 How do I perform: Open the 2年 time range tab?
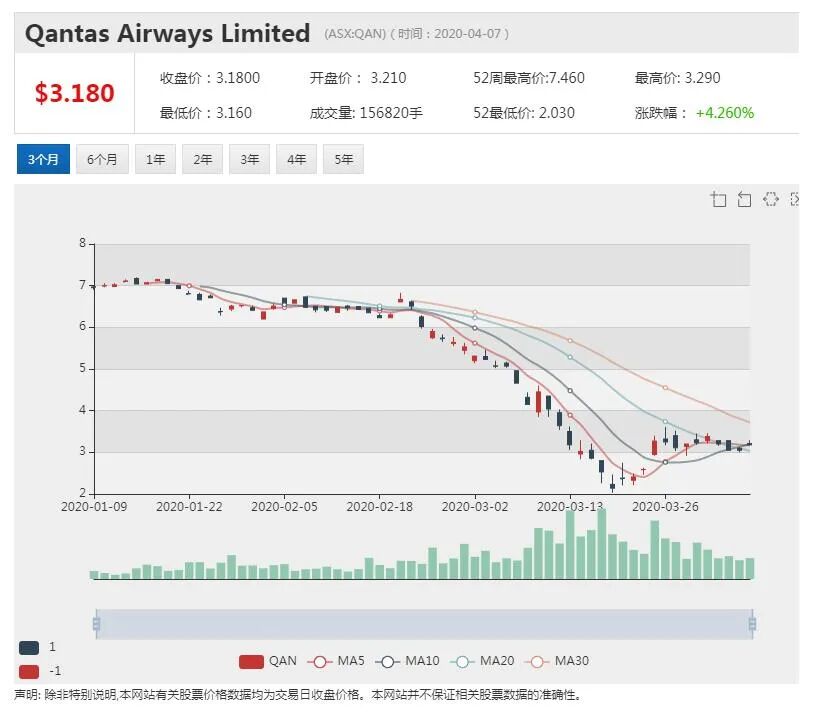(202, 159)
